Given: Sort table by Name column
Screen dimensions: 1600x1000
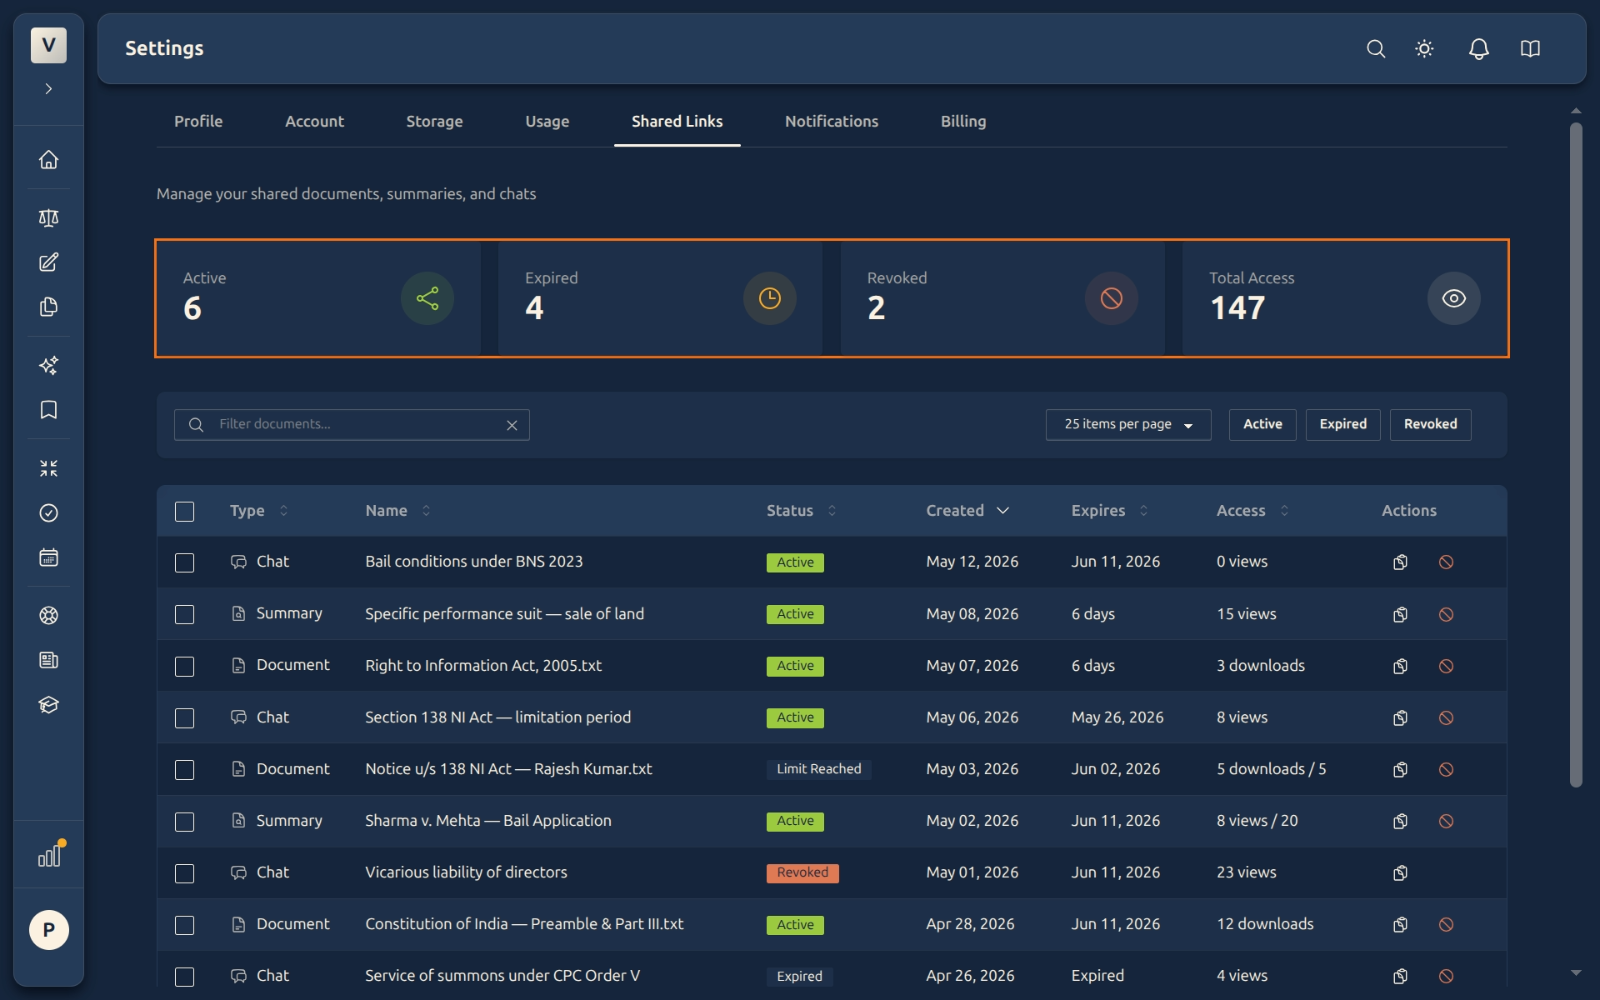Looking at the screenshot, I should point(397,511).
